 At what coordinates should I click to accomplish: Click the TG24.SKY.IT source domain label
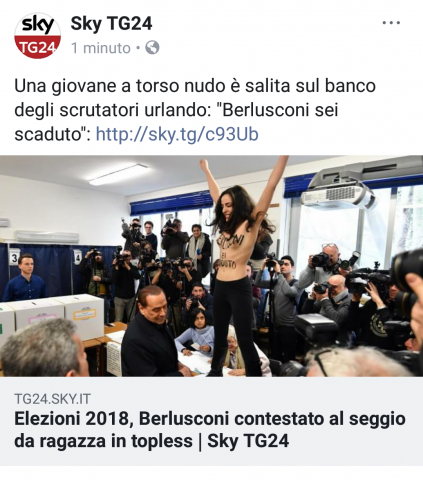52,399
